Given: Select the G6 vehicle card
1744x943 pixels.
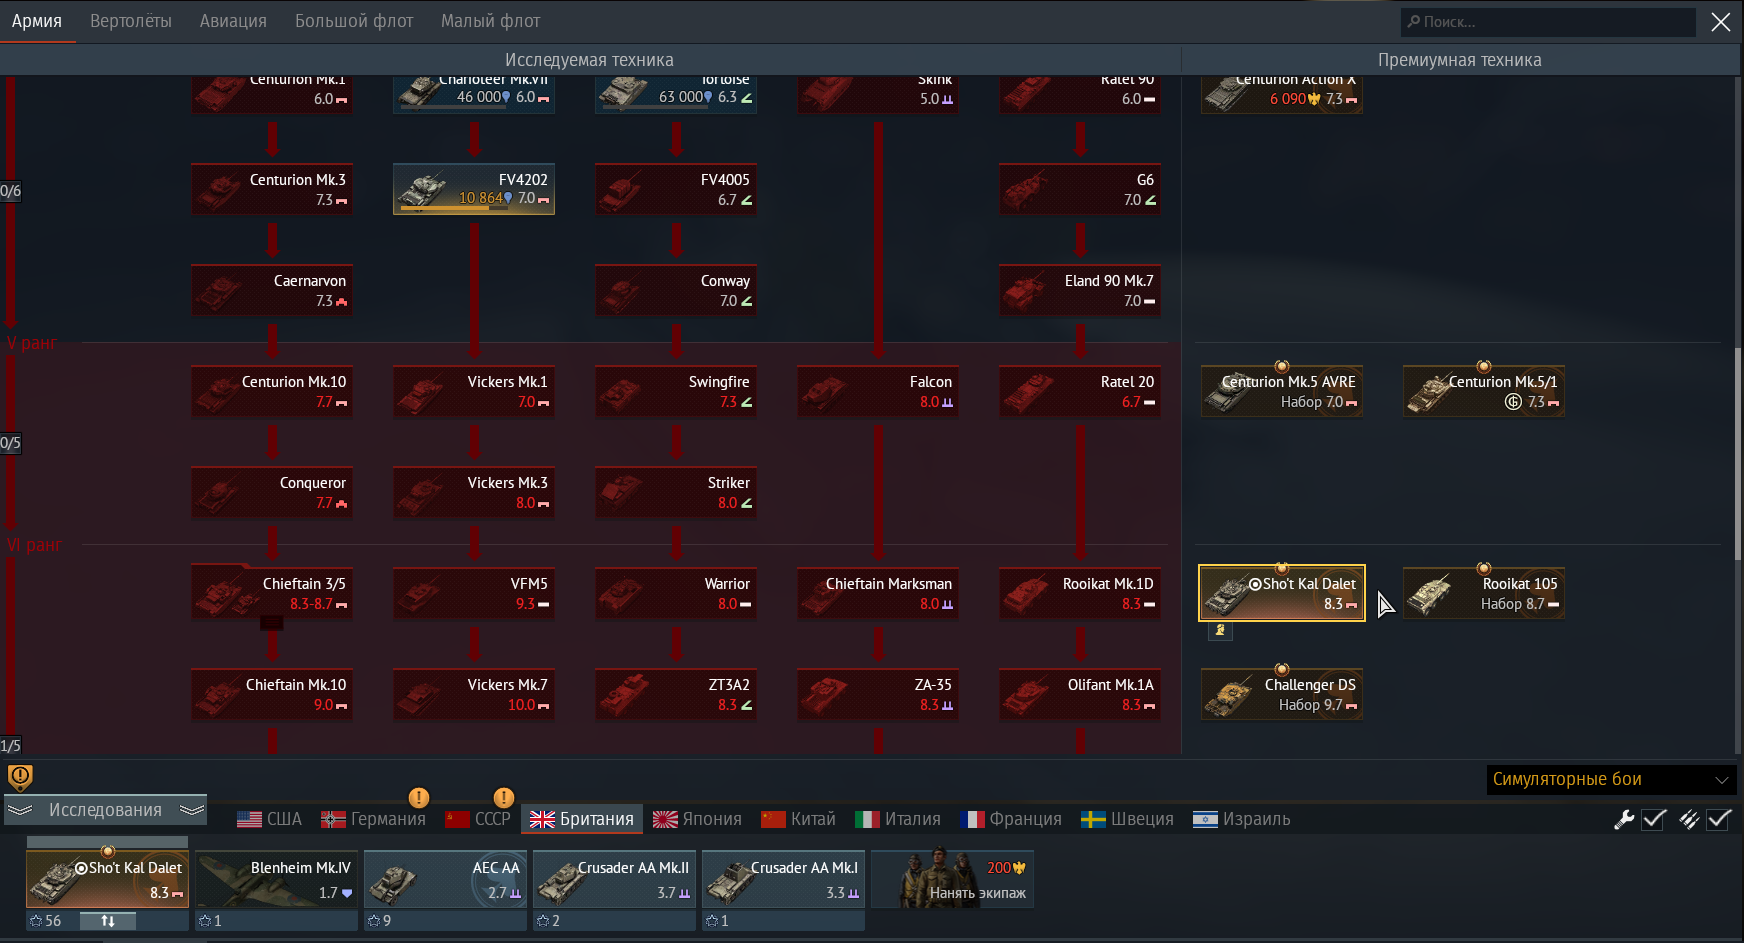Looking at the screenshot, I should pyautogui.click(x=1080, y=189).
